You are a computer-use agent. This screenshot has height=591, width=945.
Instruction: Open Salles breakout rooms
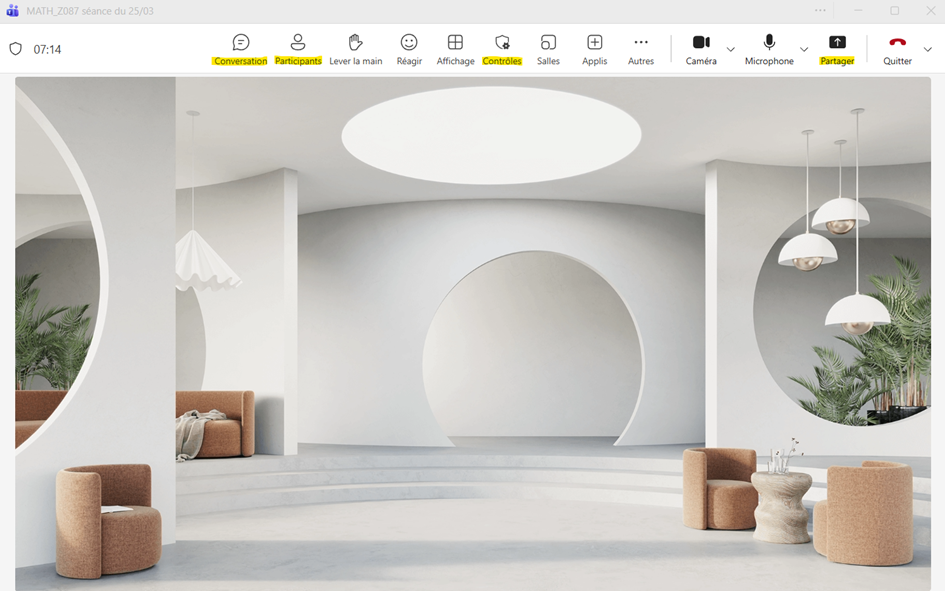pyautogui.click(x=548, y=49)
